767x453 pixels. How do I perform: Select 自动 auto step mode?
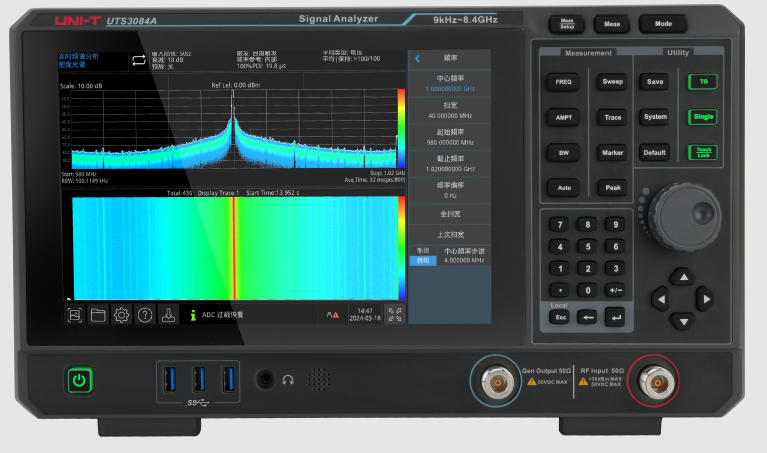(423, 261)
